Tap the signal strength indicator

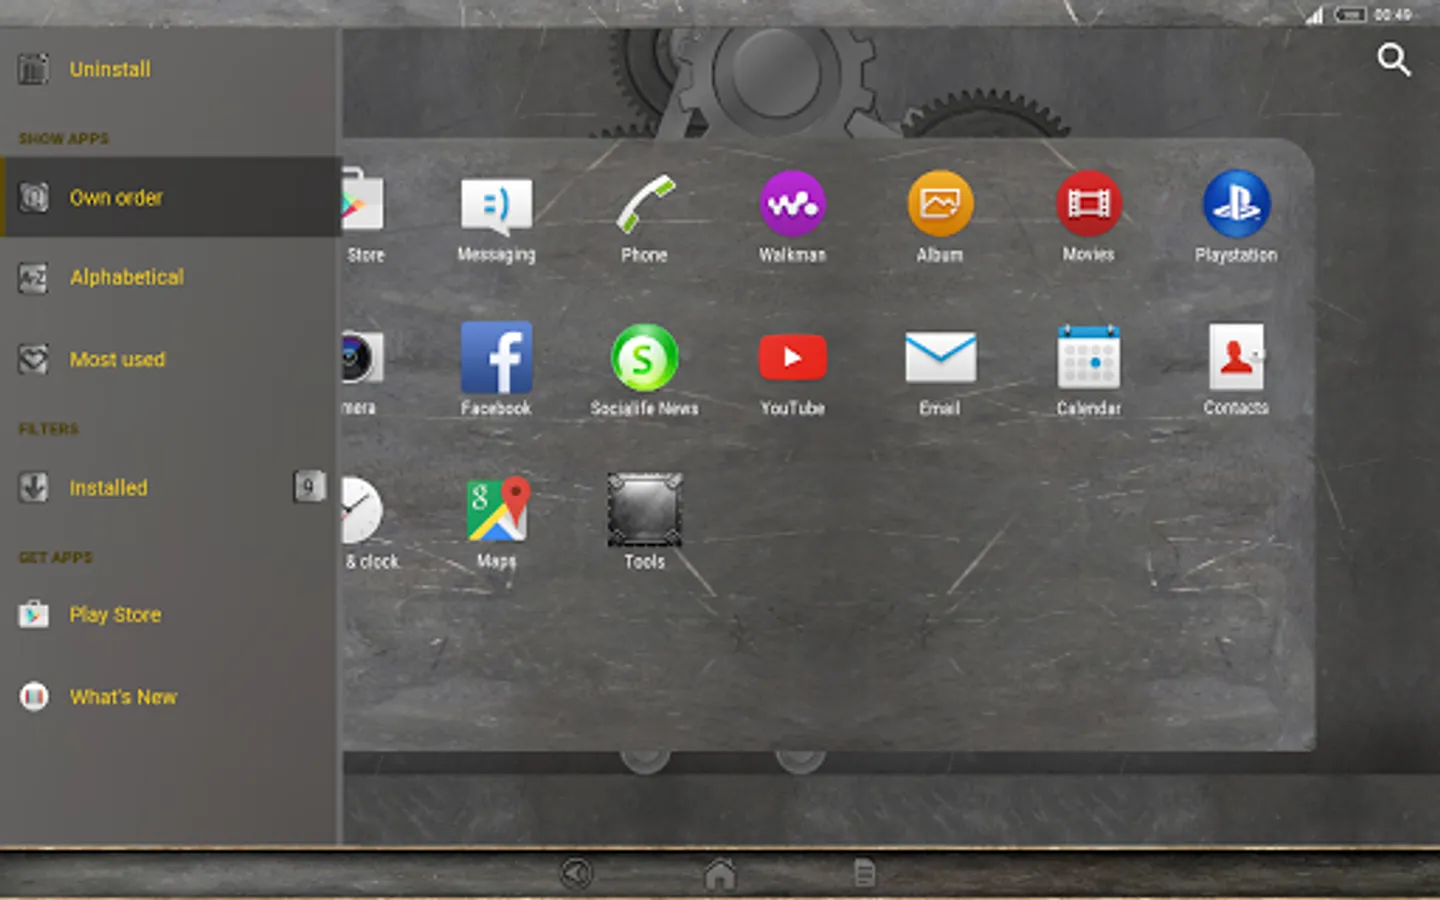click(1314, 14)
